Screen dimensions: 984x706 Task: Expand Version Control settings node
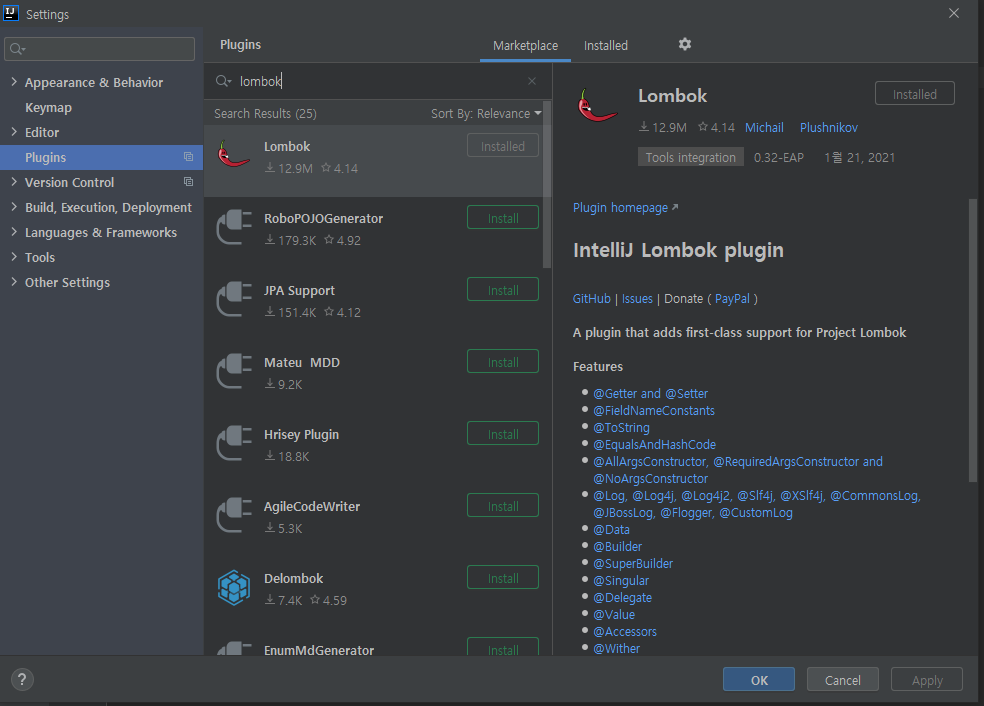[x=14, y=182]
